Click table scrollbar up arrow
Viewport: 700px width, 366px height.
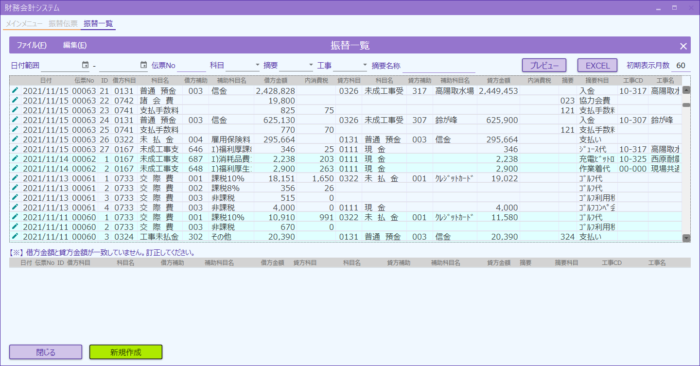(686, 90)
